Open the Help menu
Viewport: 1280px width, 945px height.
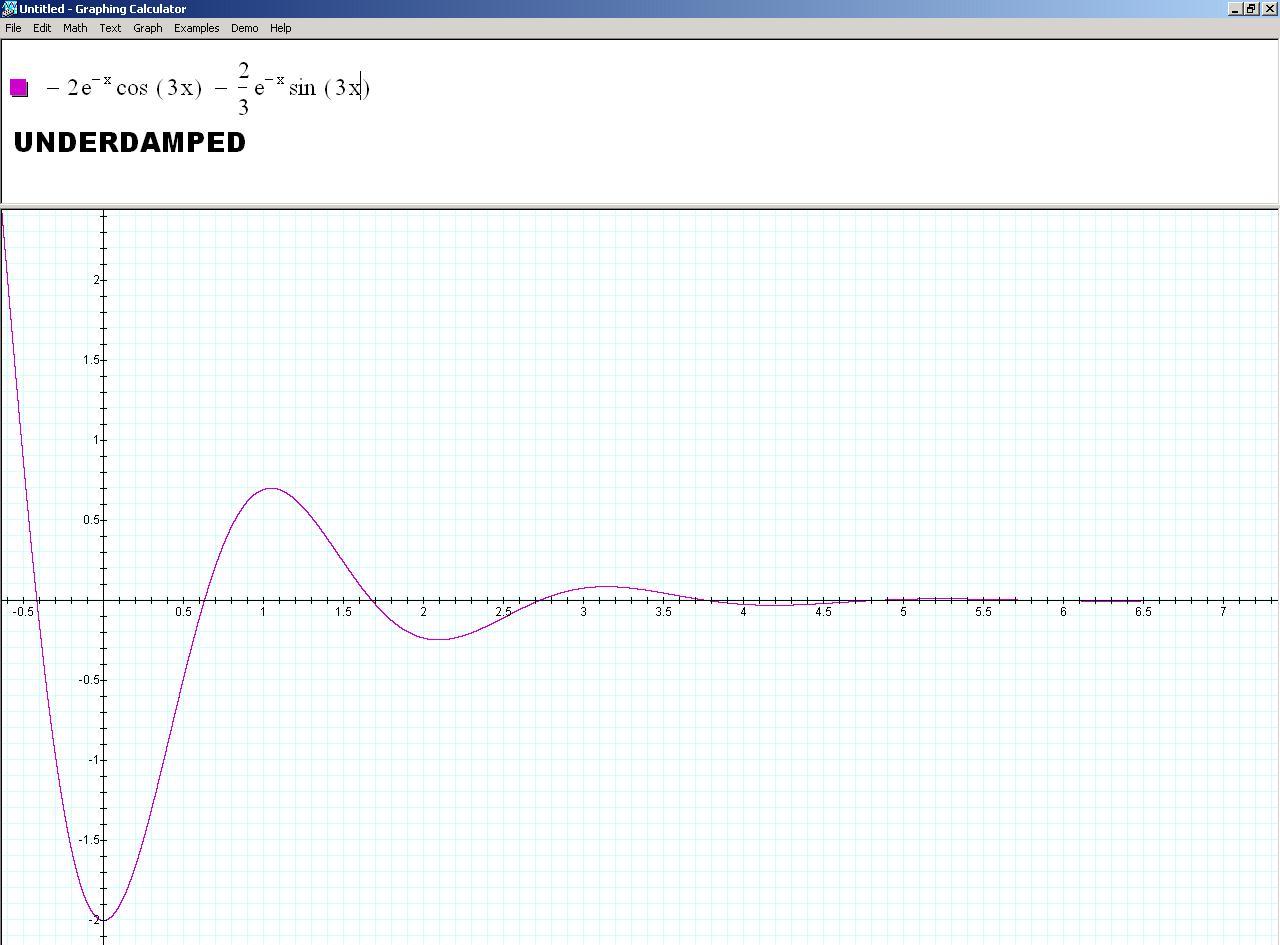coord(281,28)
